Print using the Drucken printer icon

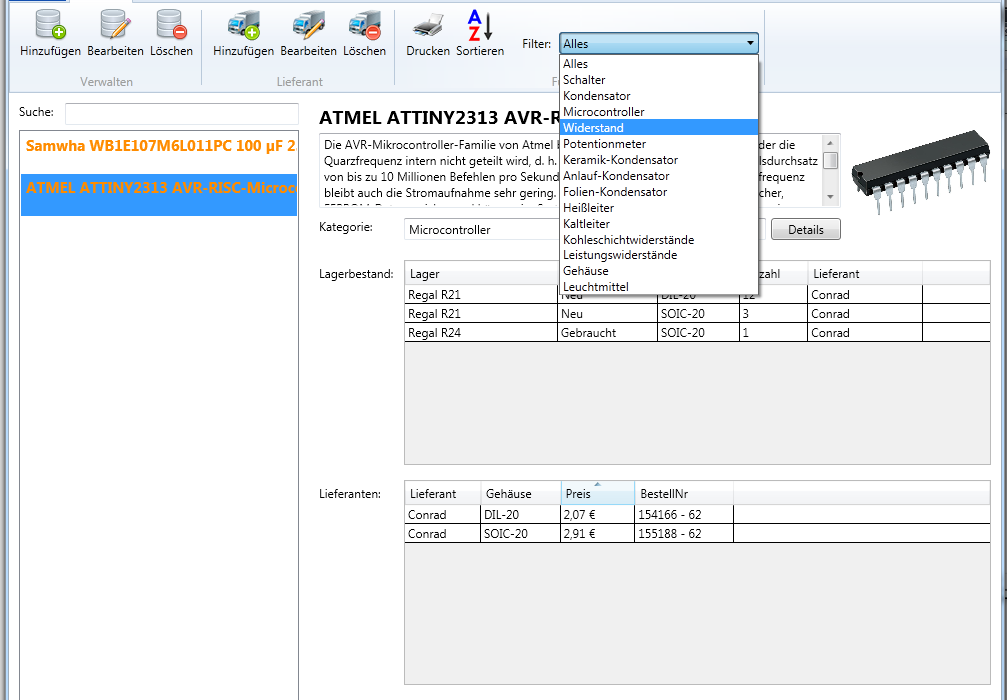428,26
